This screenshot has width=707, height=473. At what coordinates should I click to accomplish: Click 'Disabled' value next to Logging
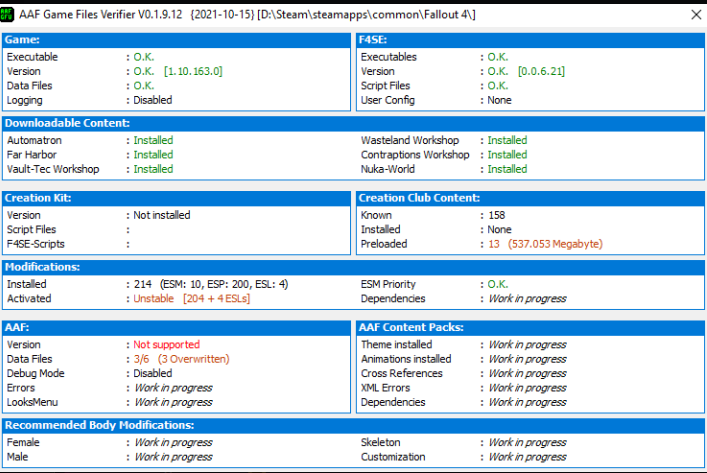point(152,100)
